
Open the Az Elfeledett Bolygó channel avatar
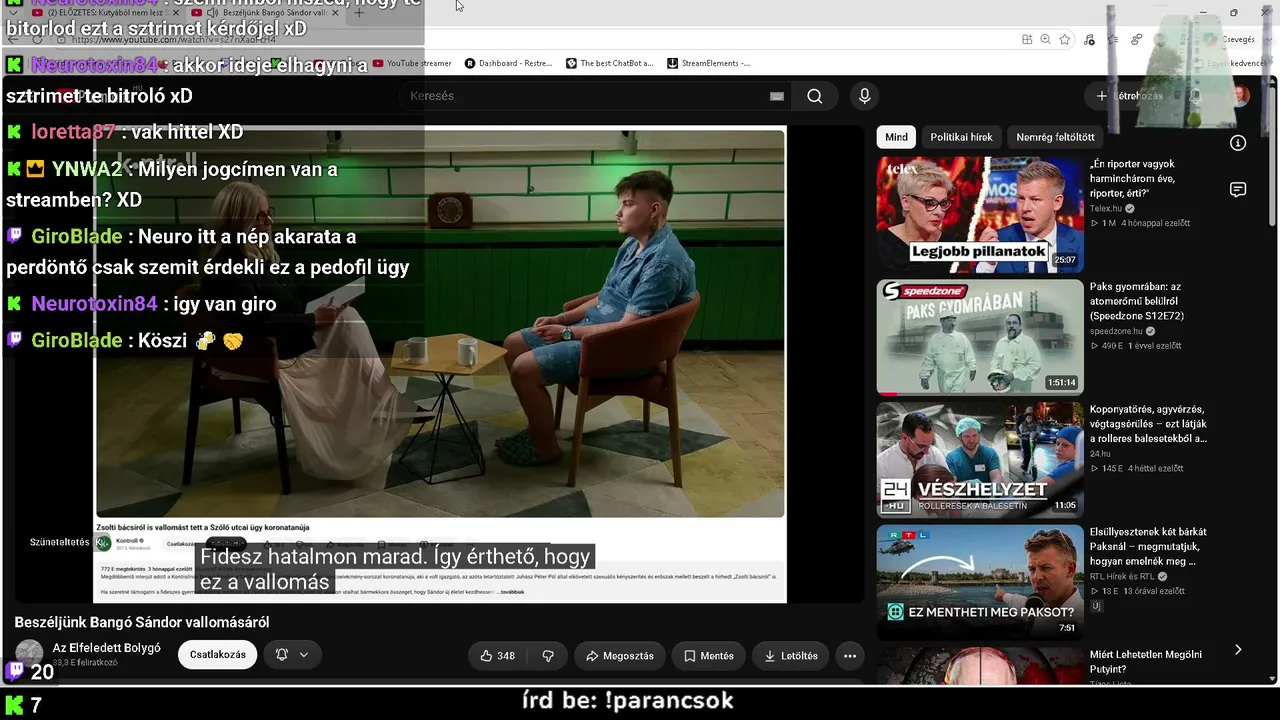coord(29,652)
